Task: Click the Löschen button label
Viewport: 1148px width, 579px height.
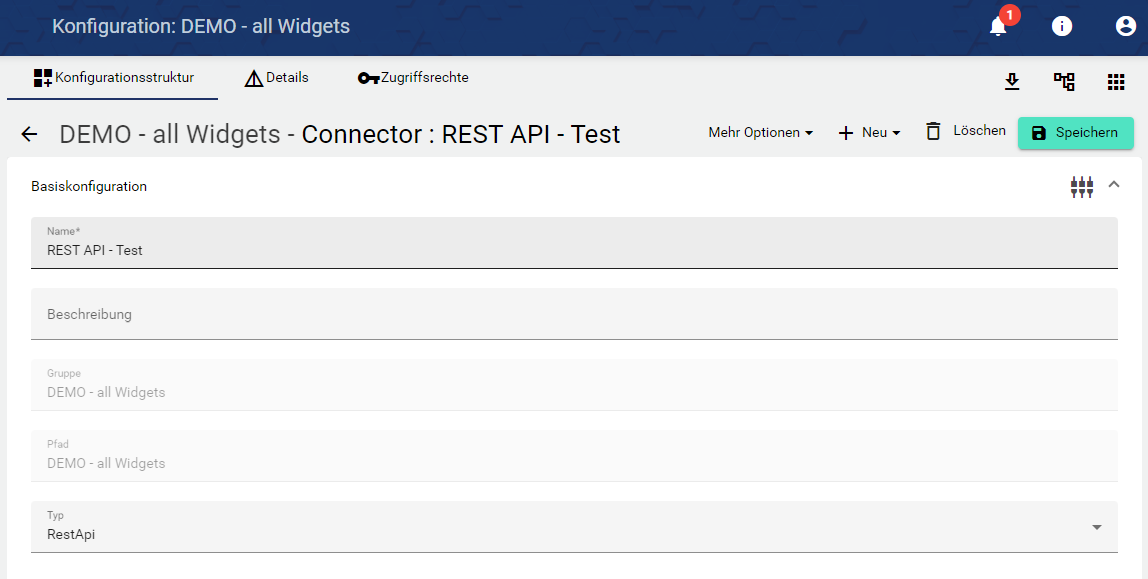Action: 979,131
